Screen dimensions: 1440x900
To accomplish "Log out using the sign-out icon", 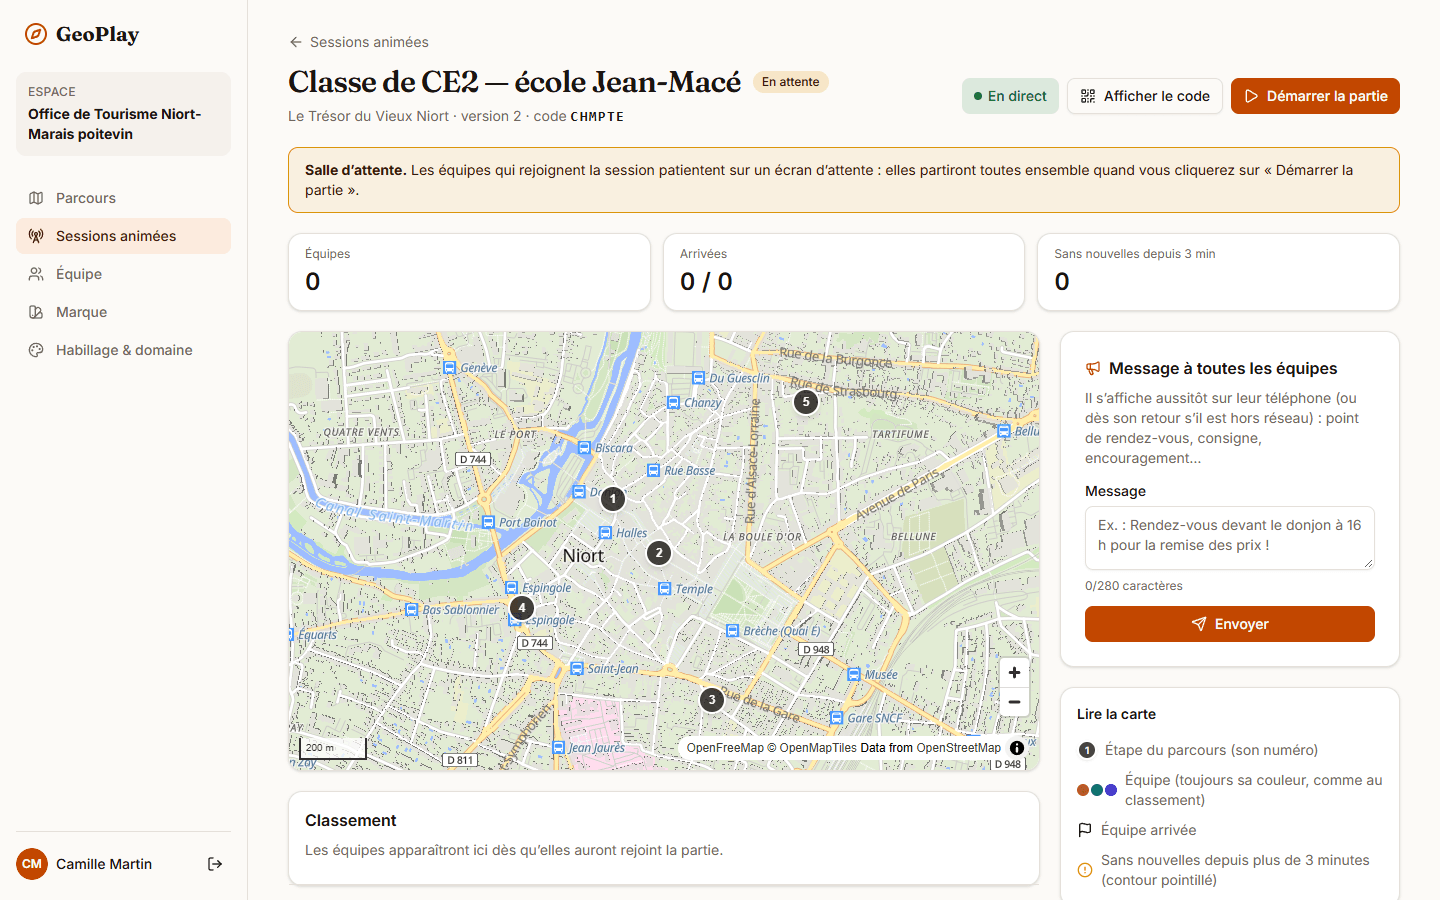I will pyautogui.click(x=215, y=864).
